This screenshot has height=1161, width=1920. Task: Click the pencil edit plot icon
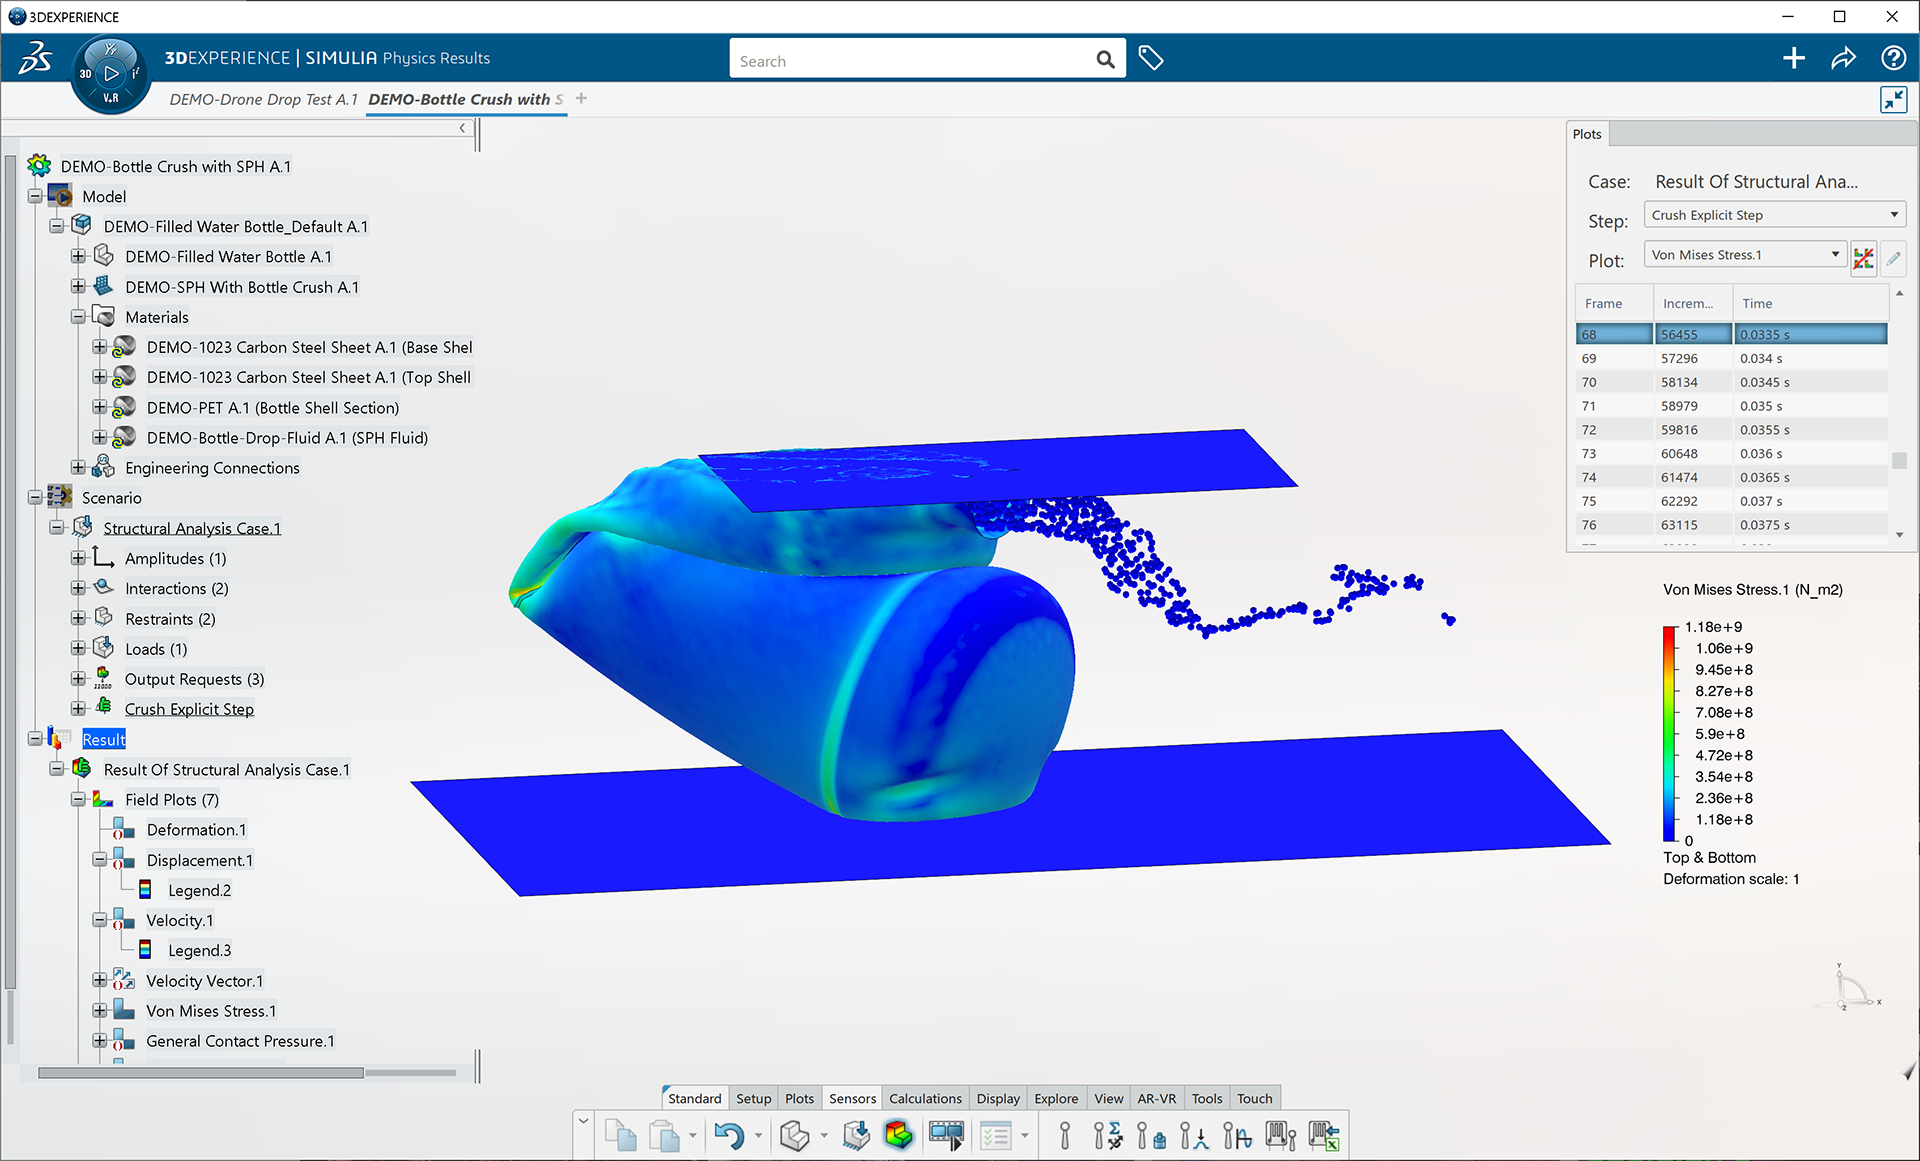coord(1893,259)
